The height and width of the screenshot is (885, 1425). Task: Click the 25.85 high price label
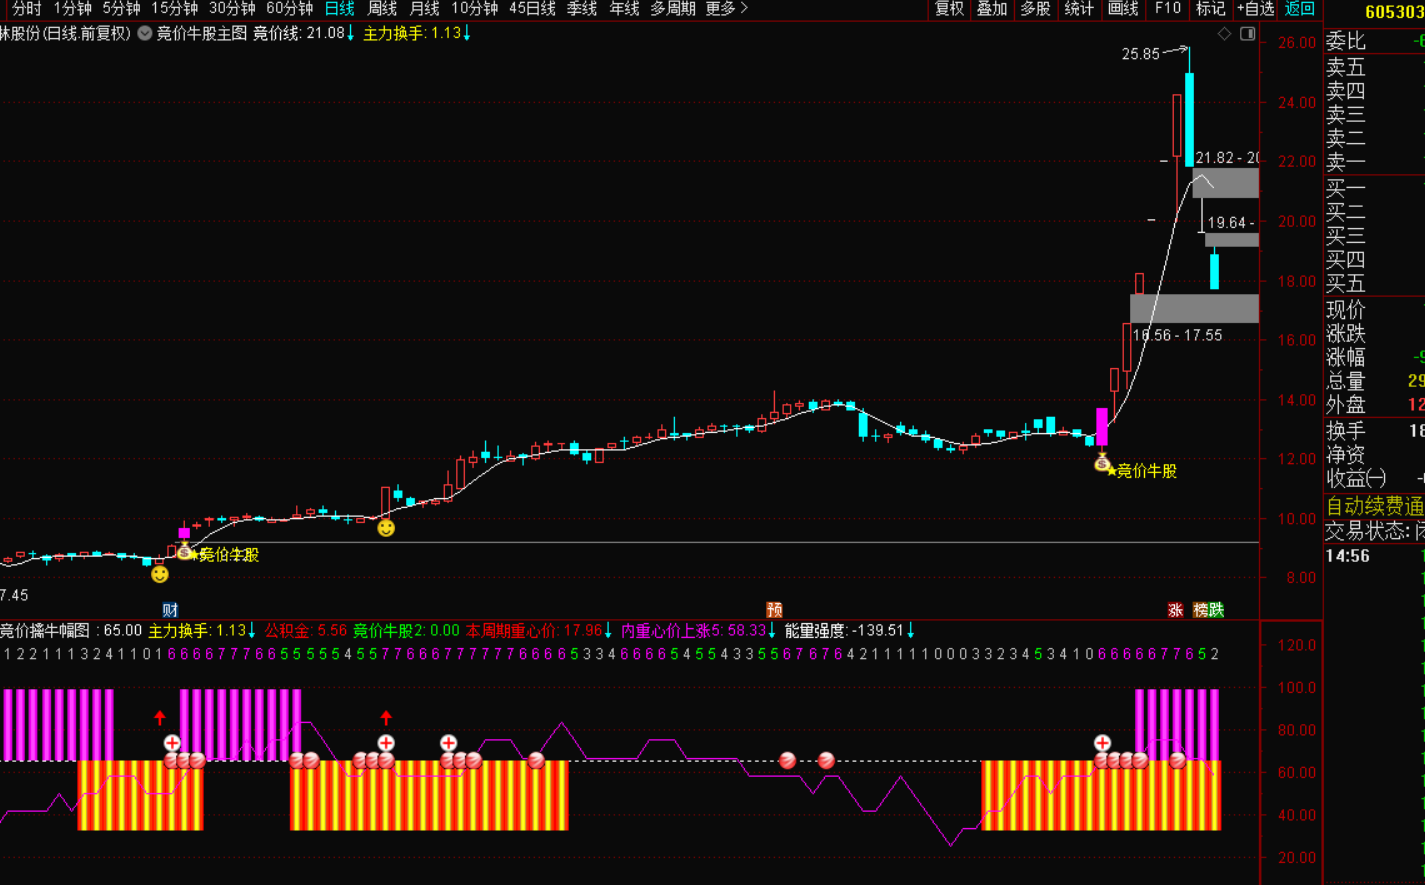coord(1140,54)
